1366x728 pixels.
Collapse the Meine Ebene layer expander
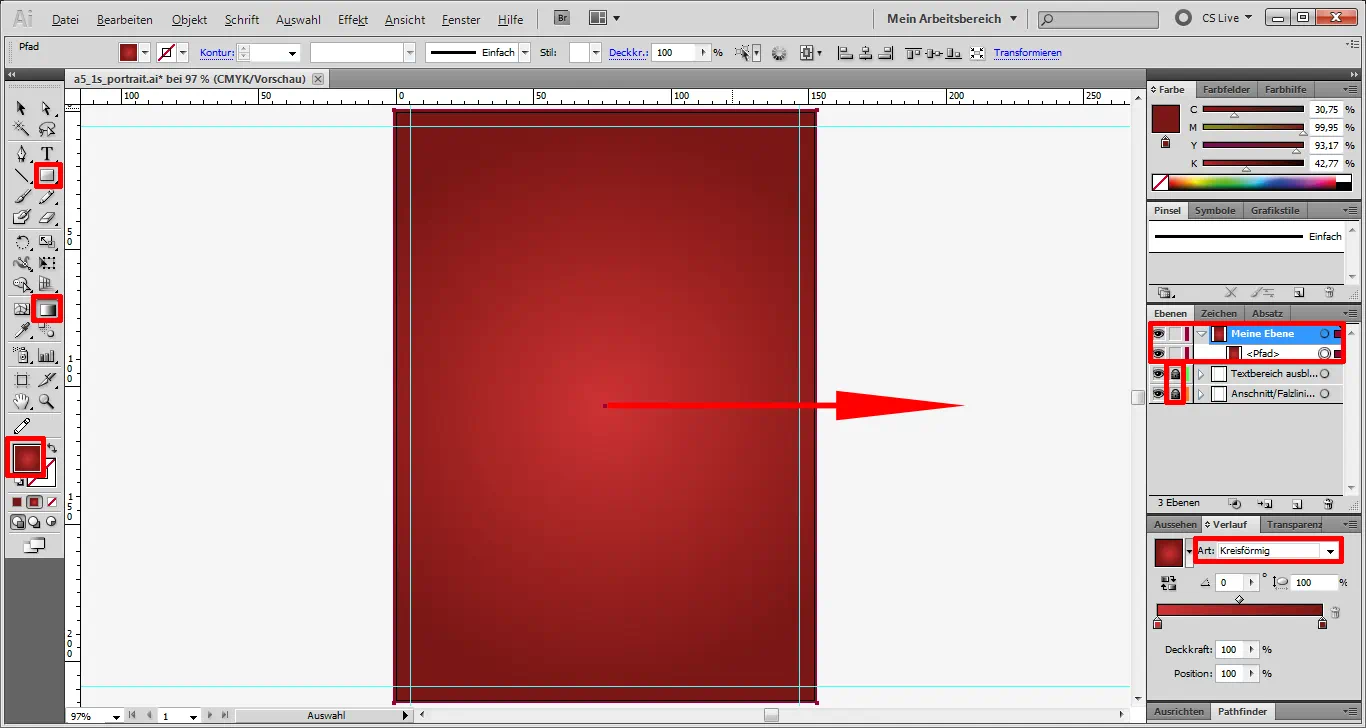pyautogui.click(x=1199, y=333)
